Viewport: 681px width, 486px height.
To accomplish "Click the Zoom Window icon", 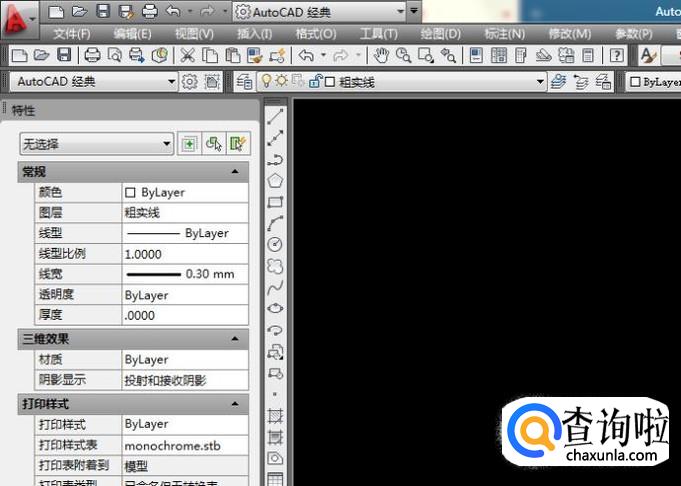I will [426, 55].
